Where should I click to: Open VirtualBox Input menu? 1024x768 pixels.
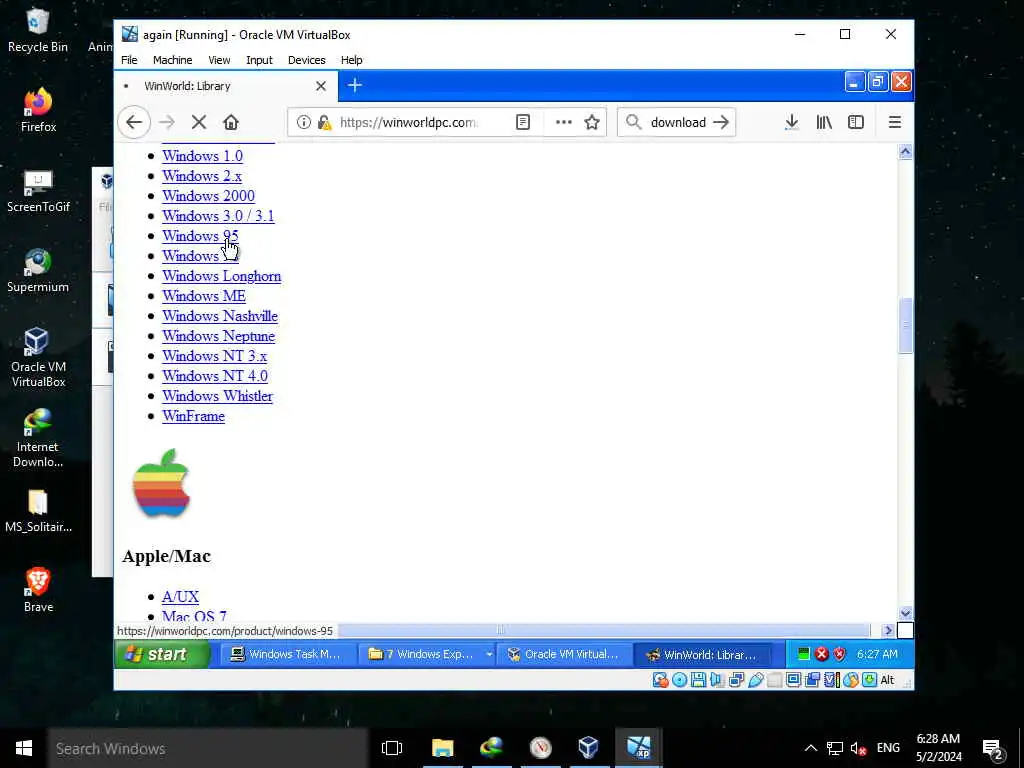click(x=259, y=60)
